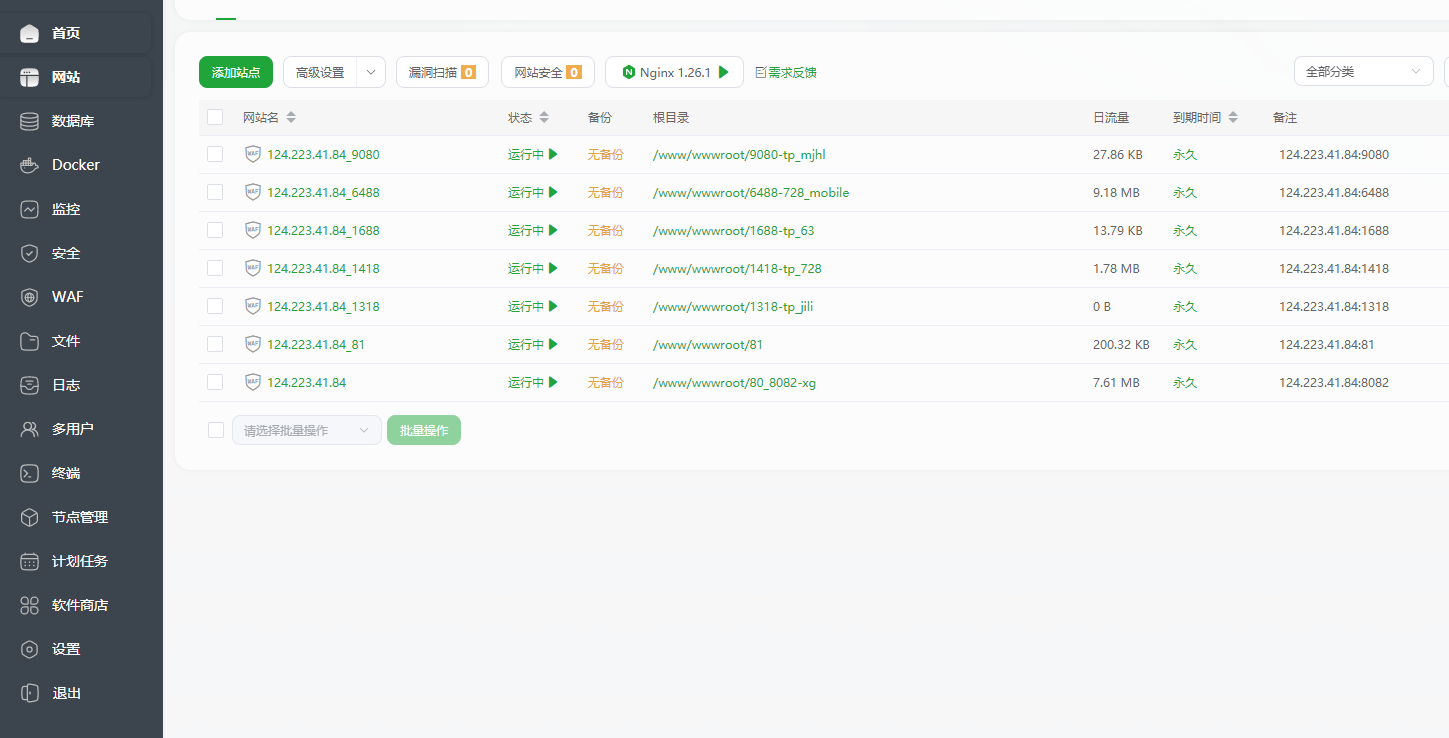1449x738 pixels.
Task: Click the 添加站点 button
Action: [x=236, y=72]
